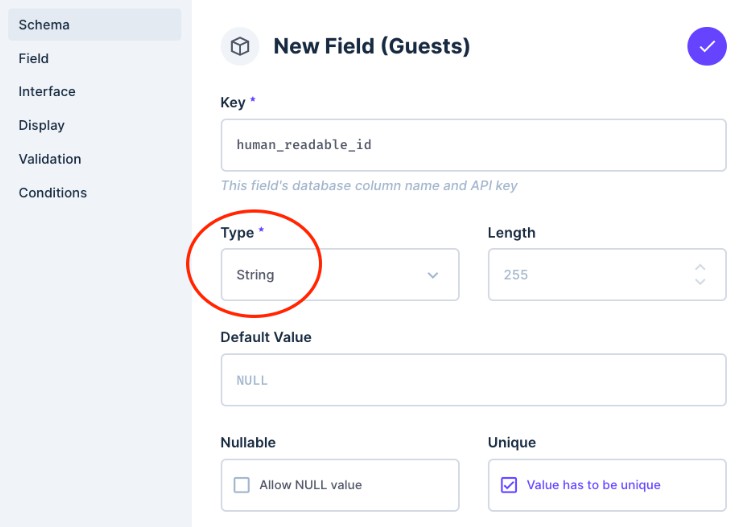Click the Allow NULL value label
749x527 pixels.
click(310, 485)
